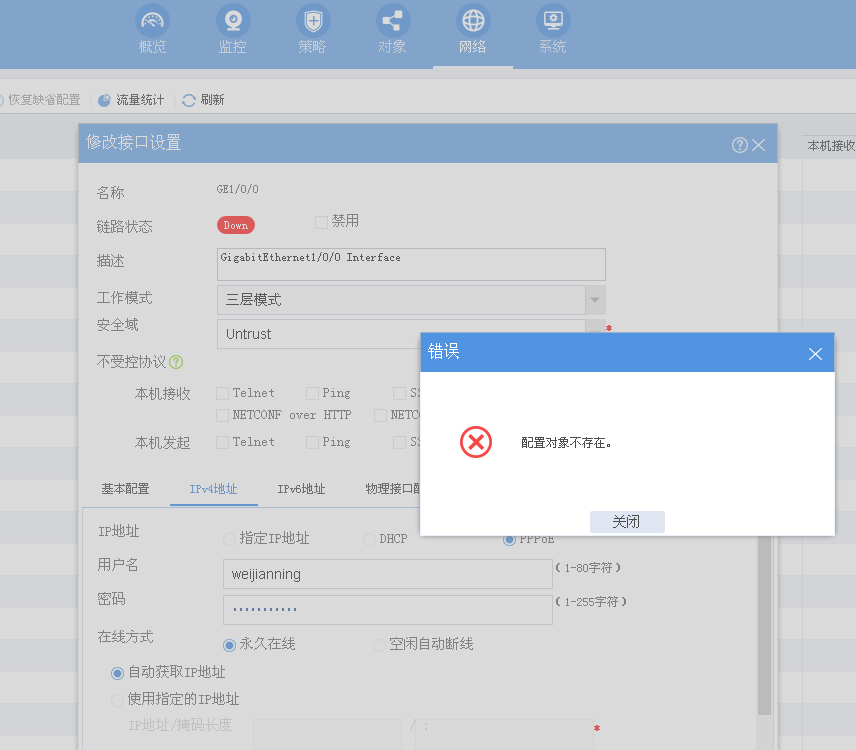Switch to IPv6地址 tab
The image size is (856, 750).
point(301,489)
